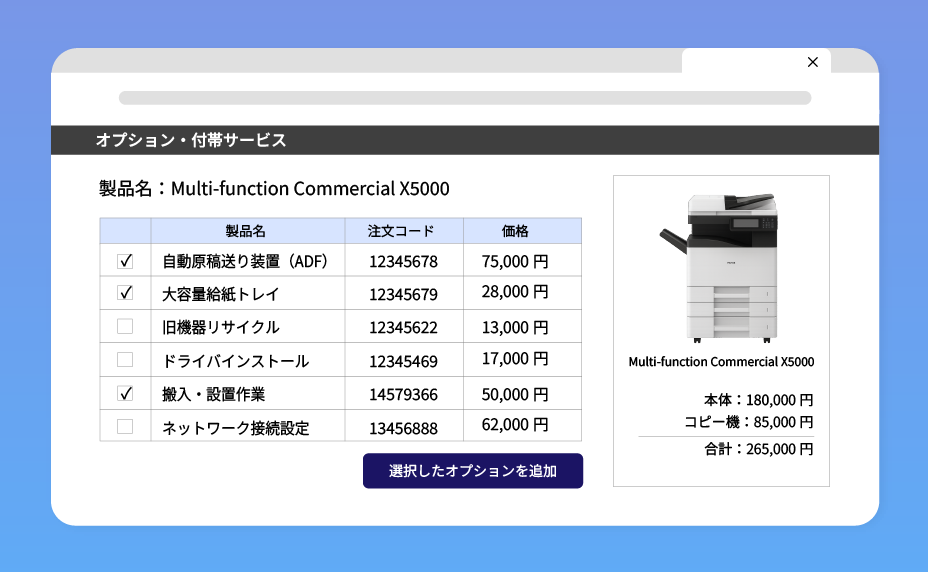This screenshot has height=572, width=928.
Task: Select the オプション・付帯サービス section header
Action: click(x=191, y=140)
